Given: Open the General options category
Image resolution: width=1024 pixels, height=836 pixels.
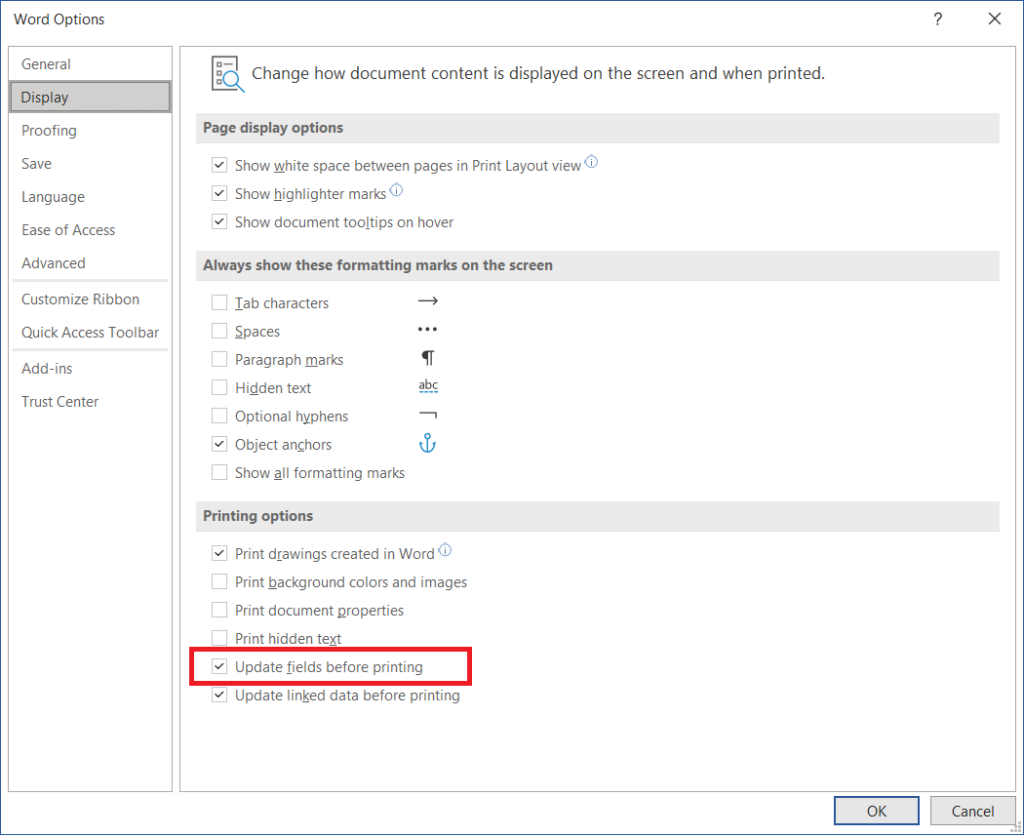Looking at the screenshot, I should pos(90,64).
